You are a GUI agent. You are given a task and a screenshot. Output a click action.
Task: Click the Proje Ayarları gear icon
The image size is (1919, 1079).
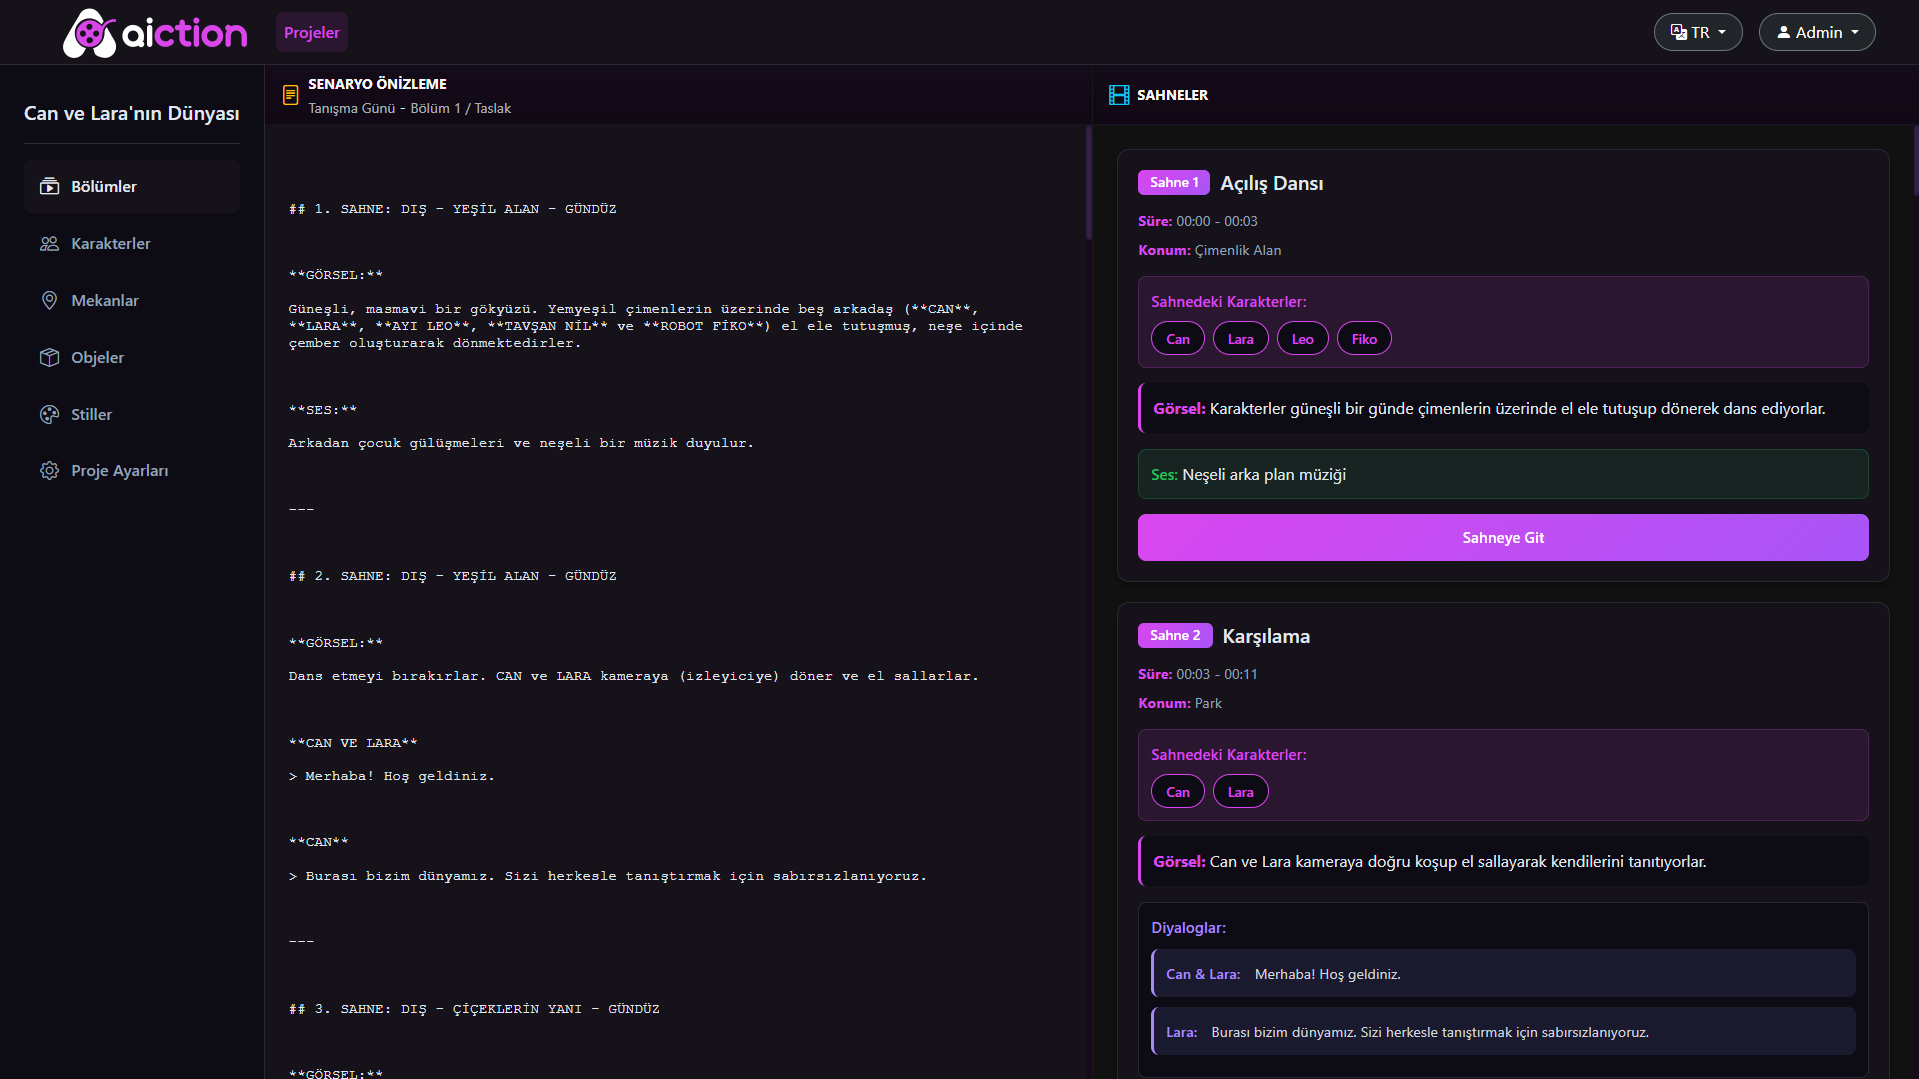(x=49, y=471)
